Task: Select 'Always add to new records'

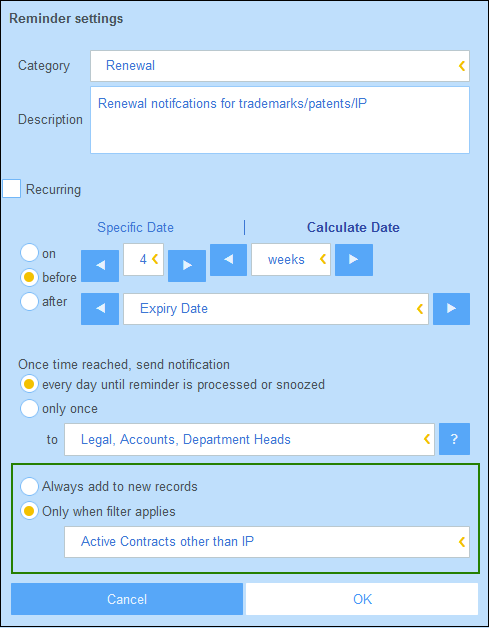Action: [x=29, y=487]
